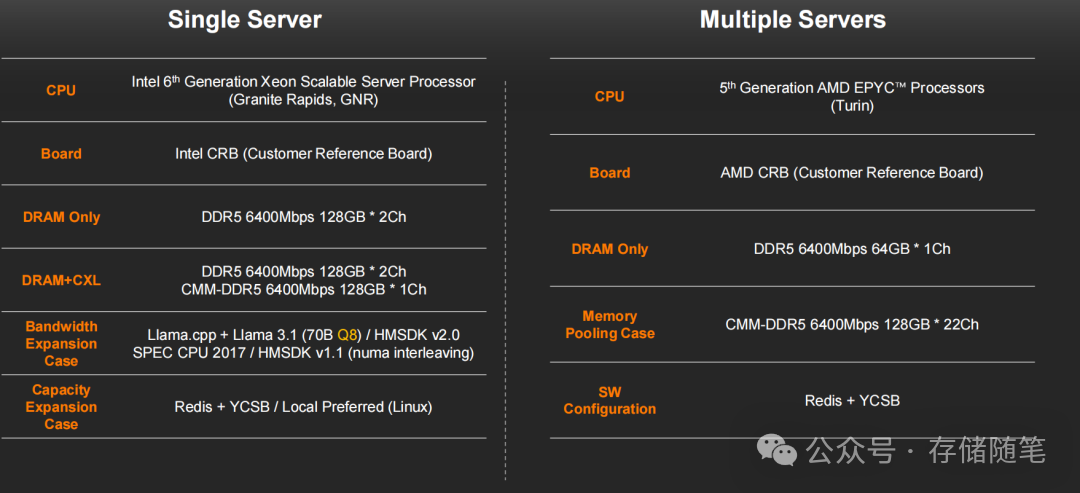The width and height of the screenshot is (1080, 493).
Task: Click the Multiple Servers heading
Action: pyautogui.click(x=792, y=20)
